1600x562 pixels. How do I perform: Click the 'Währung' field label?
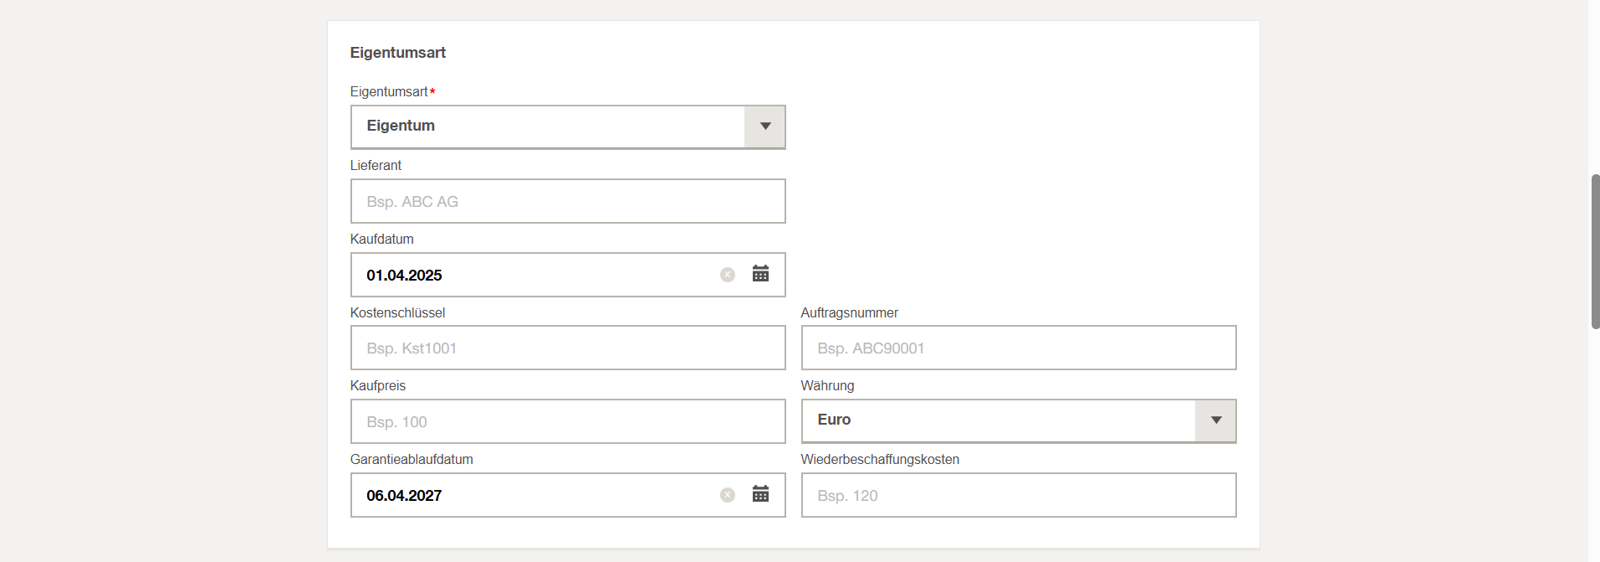point(827,386)
